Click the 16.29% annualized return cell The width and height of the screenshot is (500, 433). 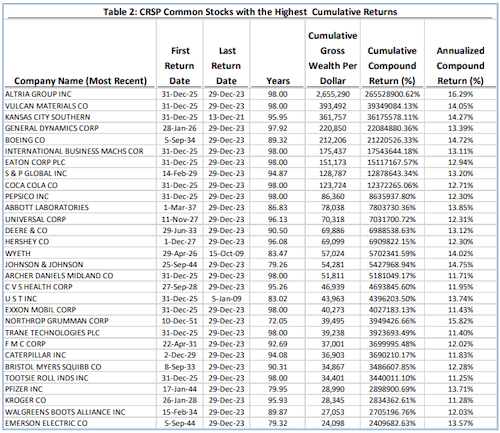(460, 94)
